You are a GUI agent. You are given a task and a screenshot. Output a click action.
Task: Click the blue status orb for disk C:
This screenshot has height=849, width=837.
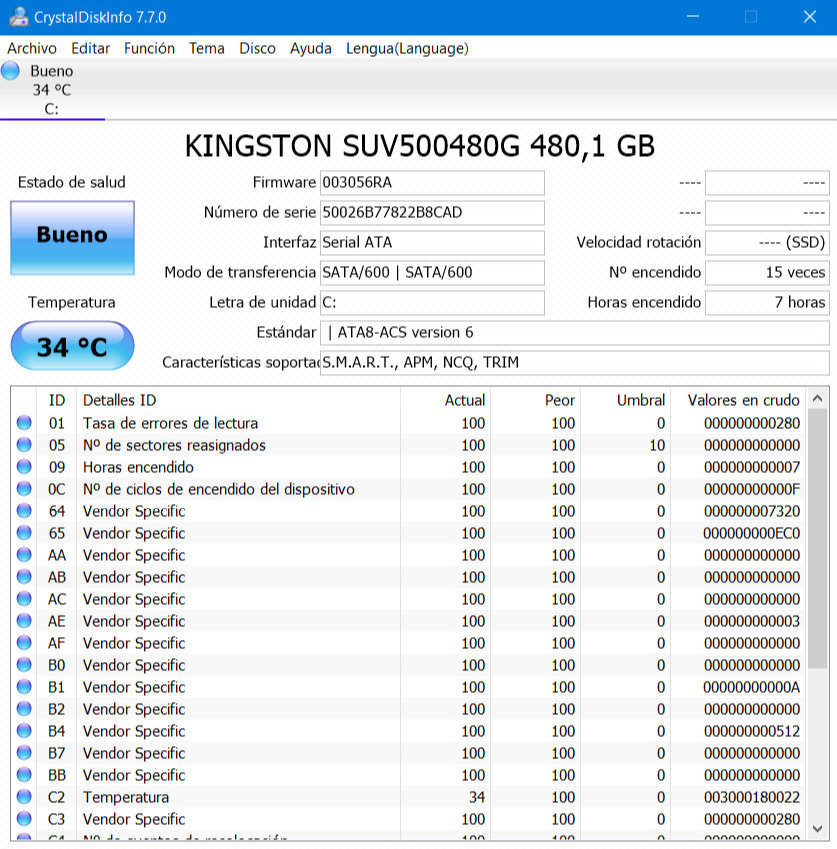11,71
